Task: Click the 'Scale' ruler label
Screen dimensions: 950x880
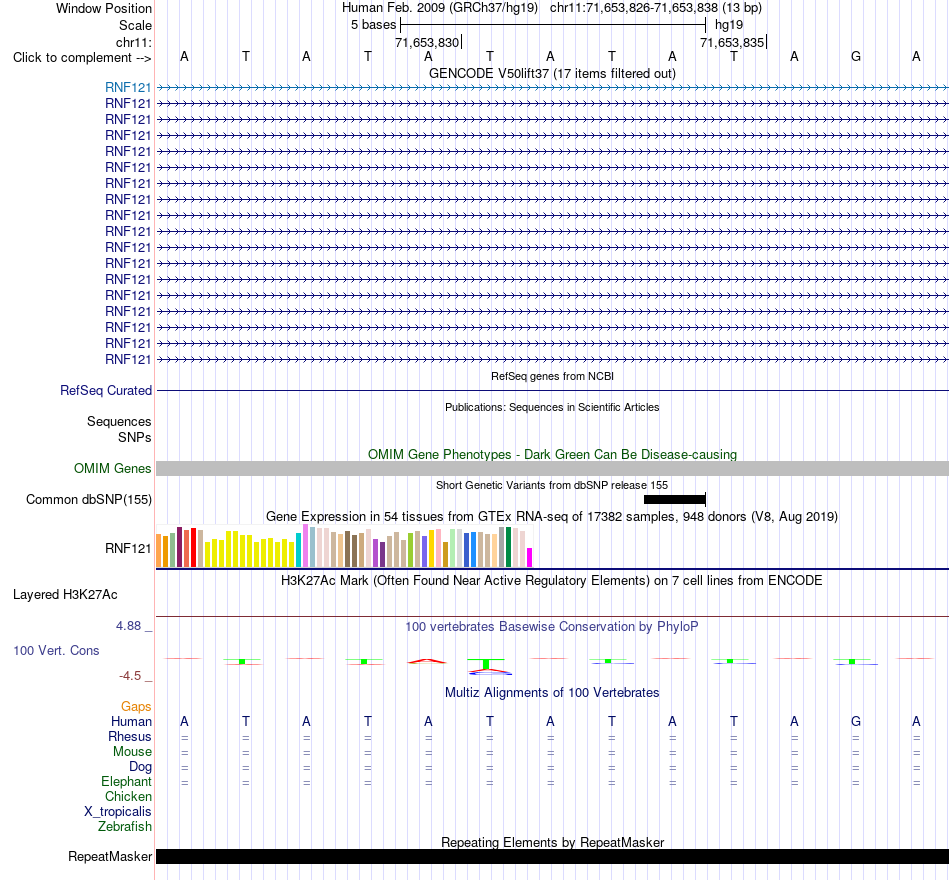Action: [x=135, y=25]
